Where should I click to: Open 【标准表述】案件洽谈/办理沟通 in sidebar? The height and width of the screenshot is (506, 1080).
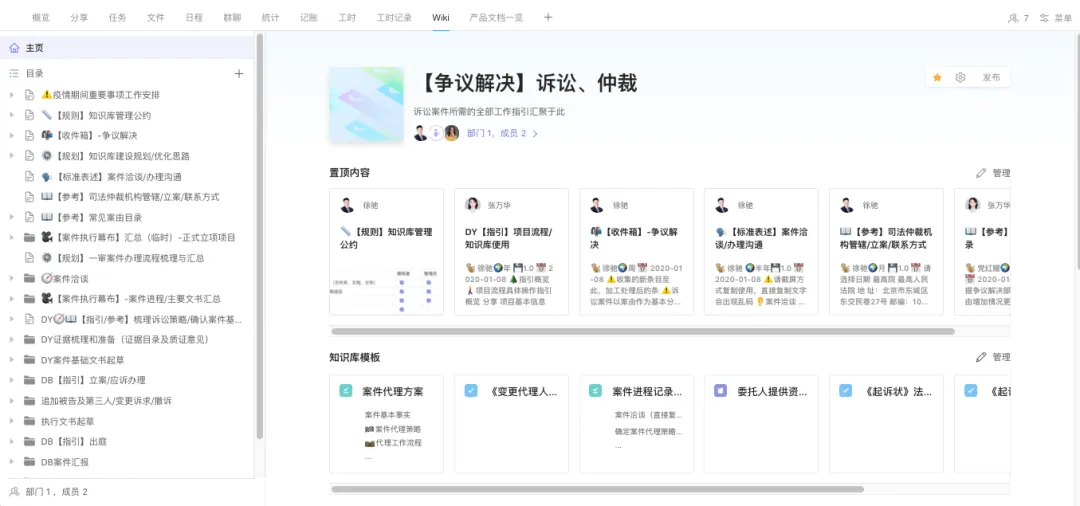112,177
